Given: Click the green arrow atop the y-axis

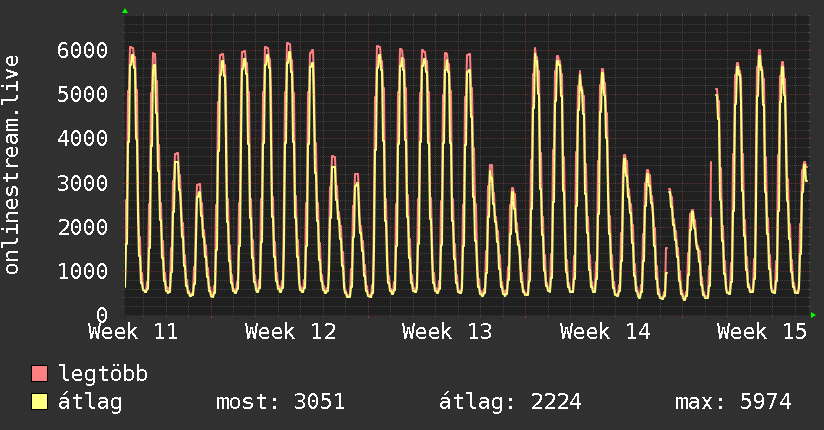Looking at the screenshot, I should [125, 11].
